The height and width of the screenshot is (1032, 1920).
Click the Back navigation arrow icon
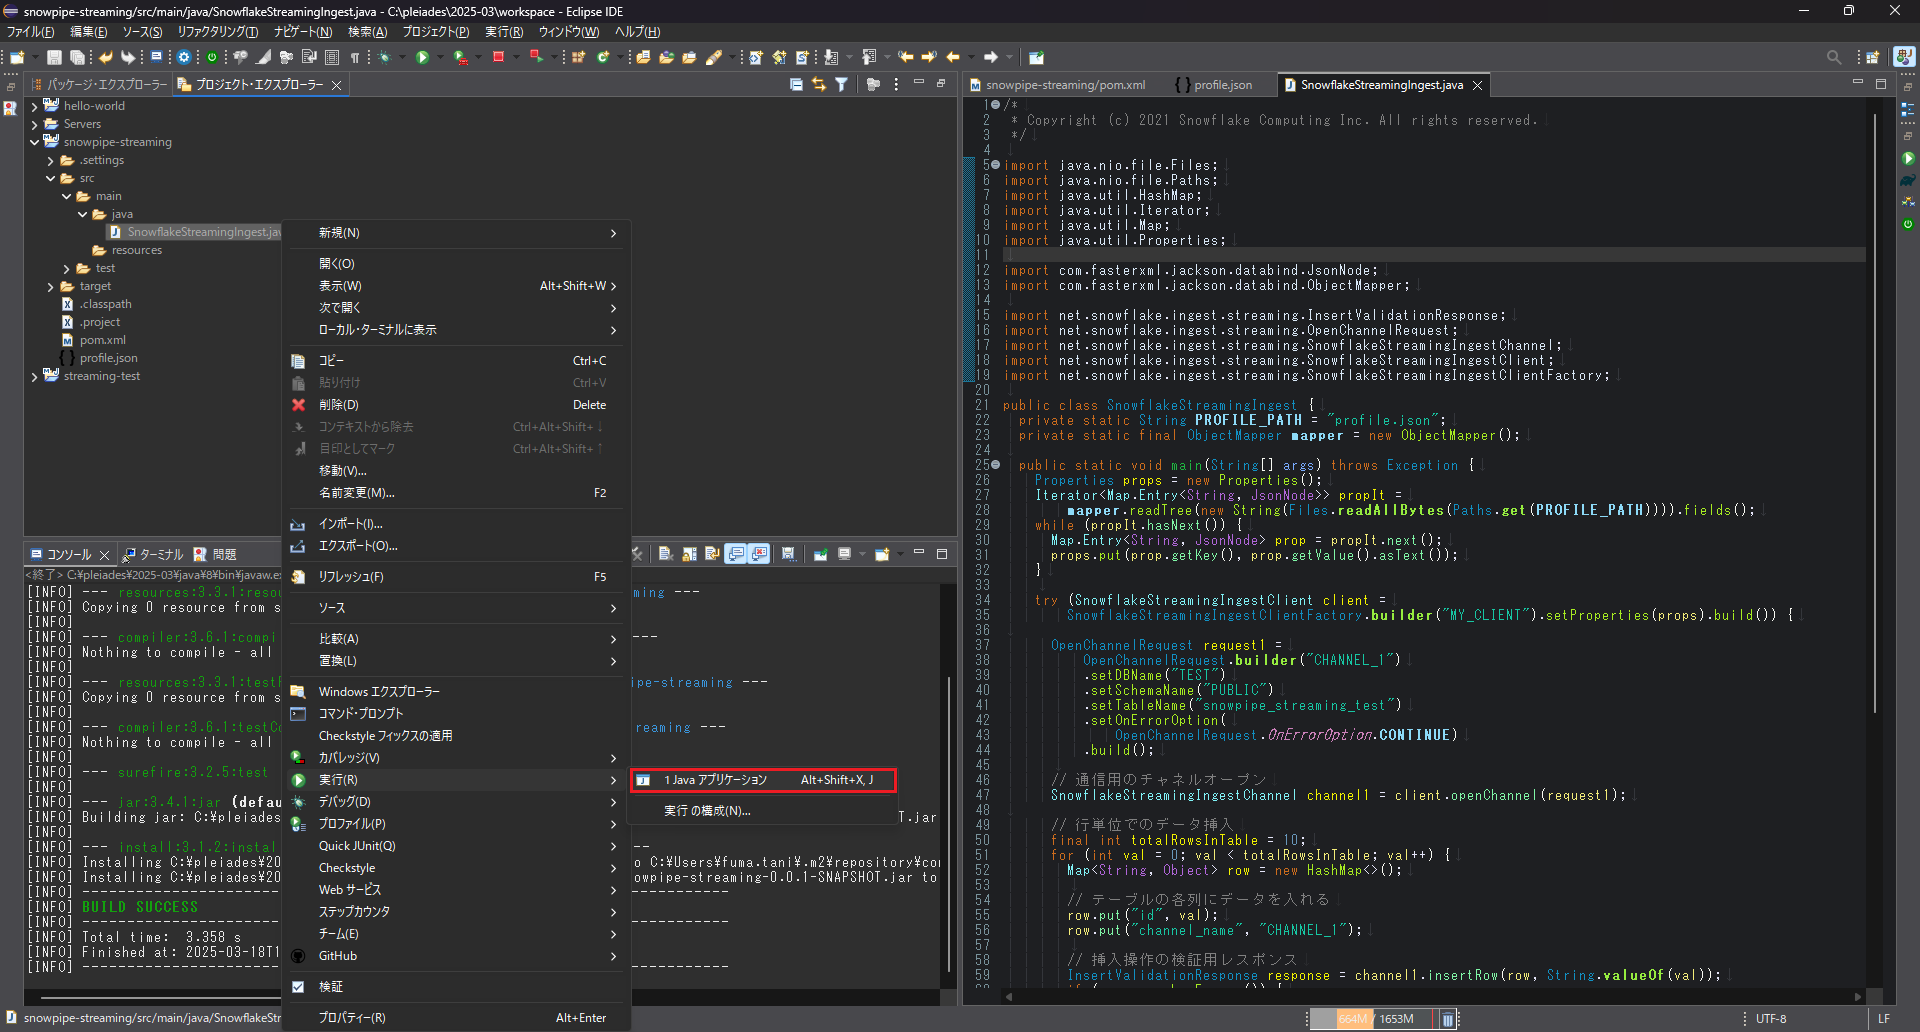coord(953,57)
